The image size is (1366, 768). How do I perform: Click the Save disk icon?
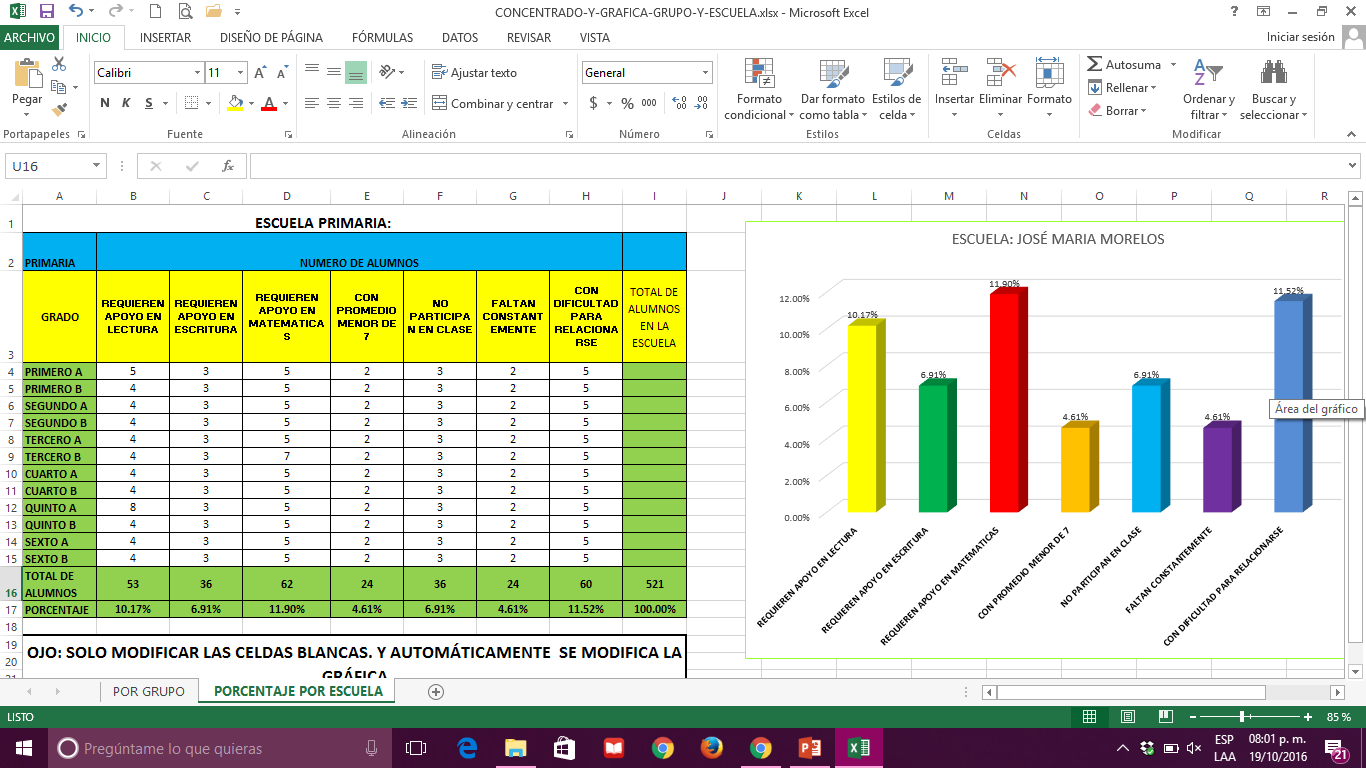click(x=46, y=12)
